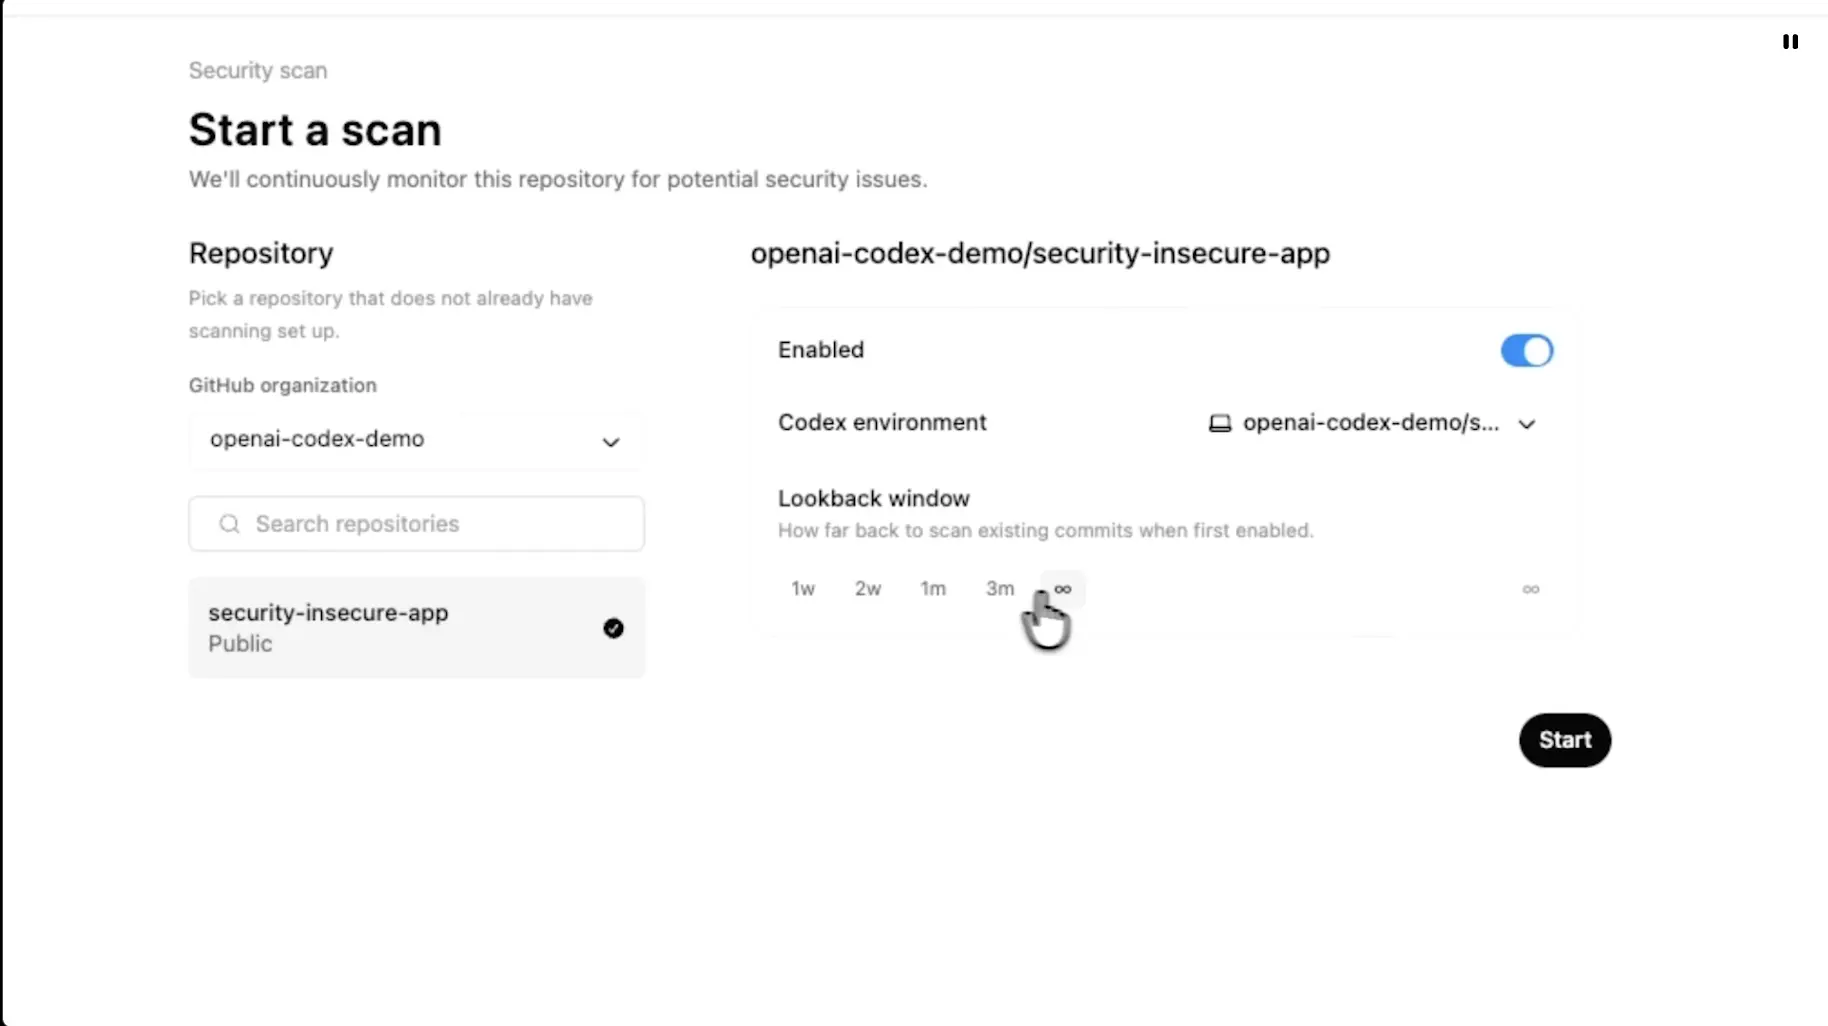Toggle the Enabled switch off

tap(1526, 350)
